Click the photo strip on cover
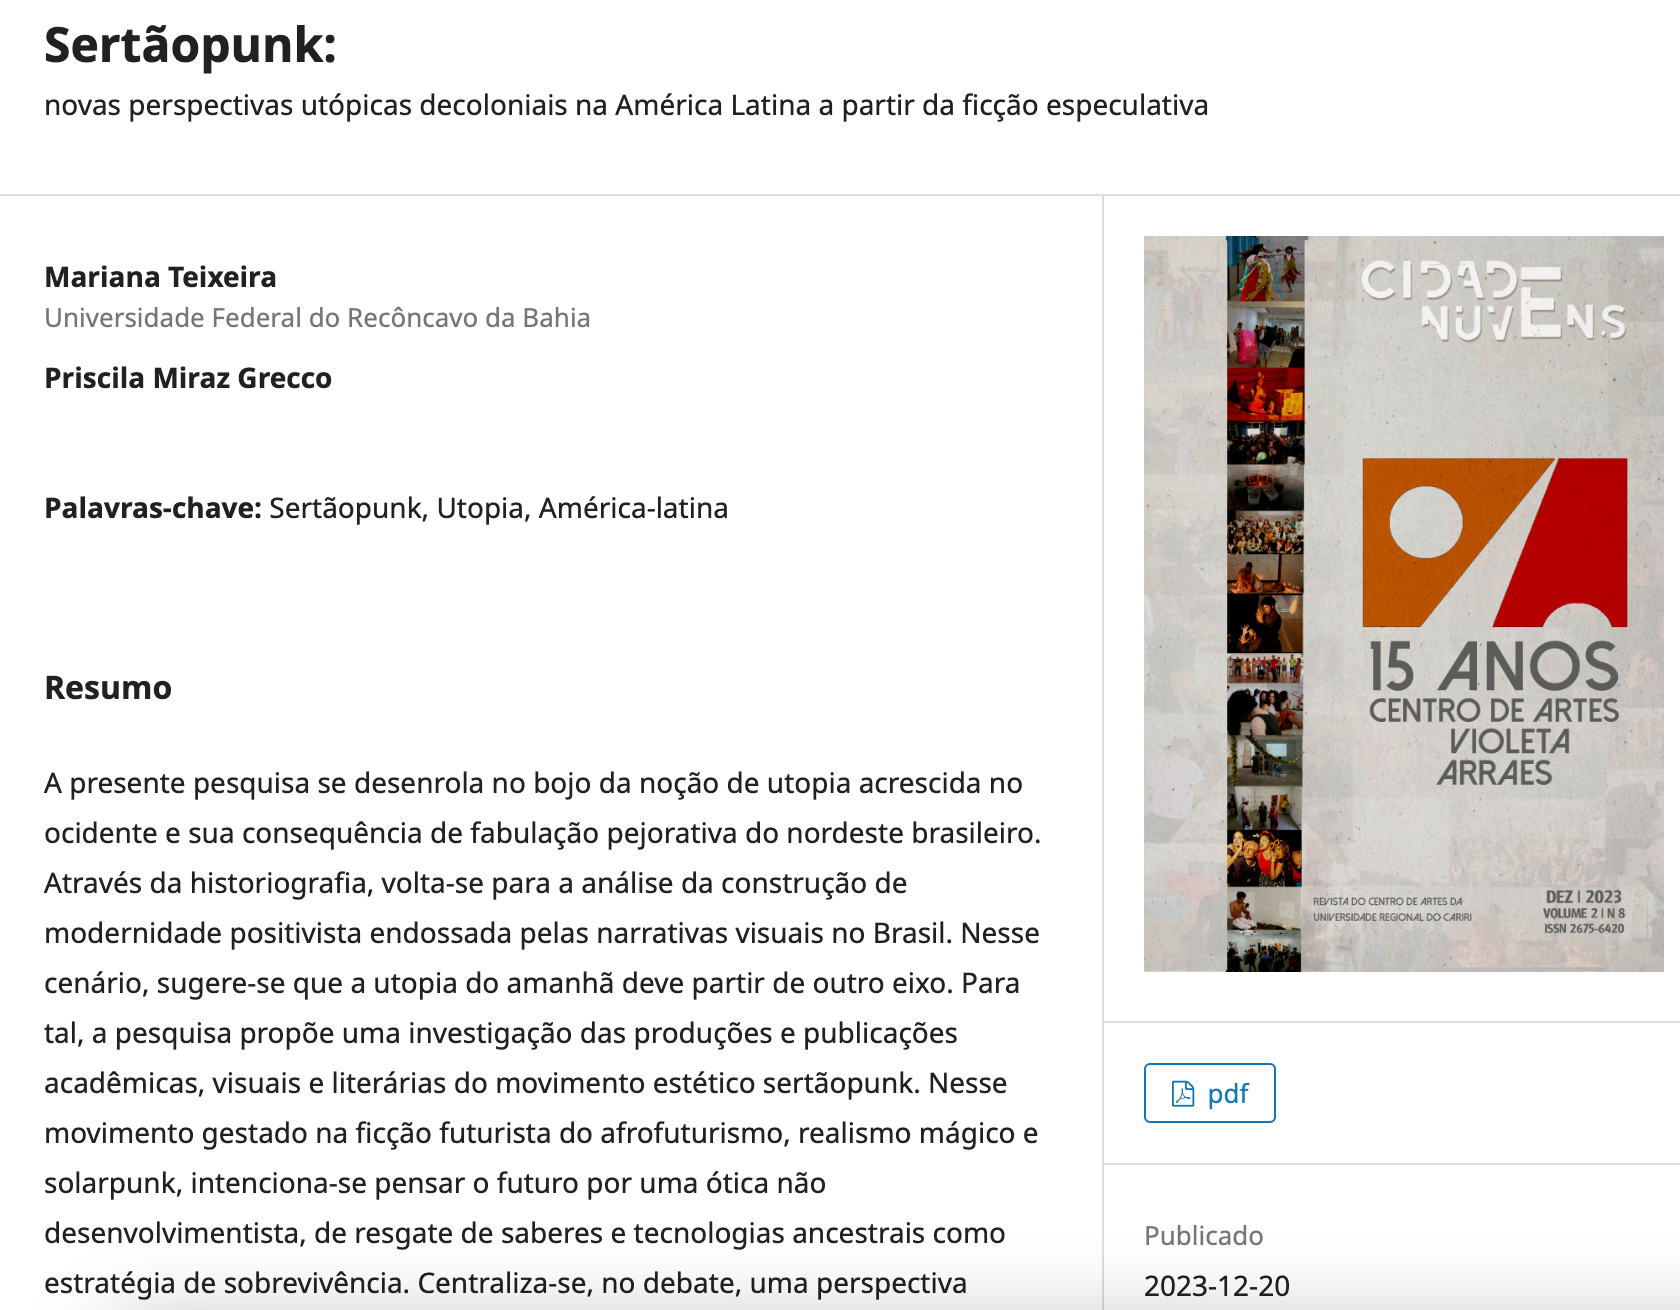 [1265, 604]
